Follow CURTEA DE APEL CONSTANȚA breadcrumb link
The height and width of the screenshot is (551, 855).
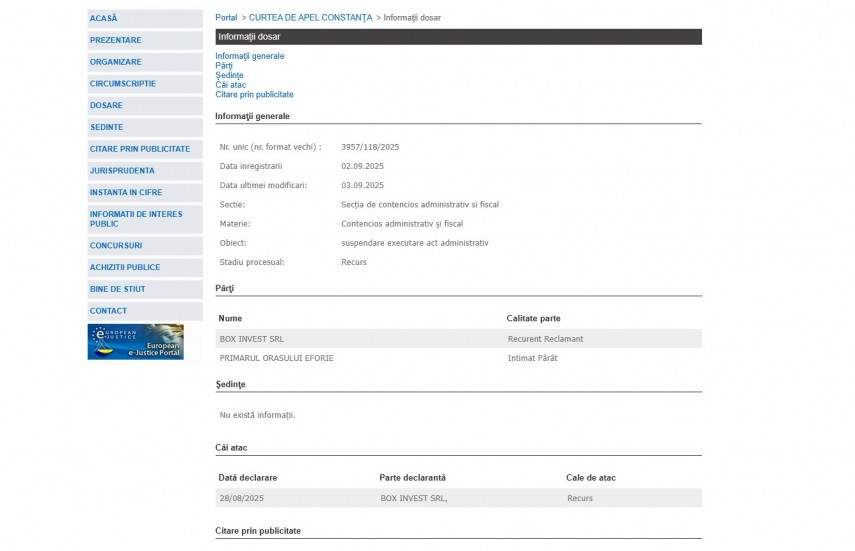point(310,18)
